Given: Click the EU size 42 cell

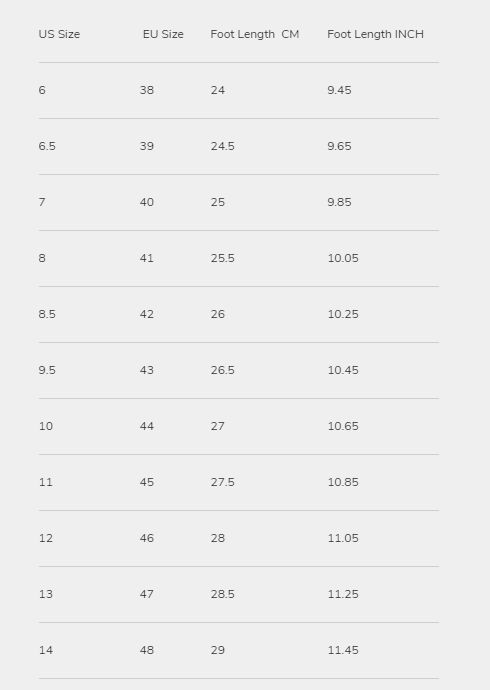Looking at the screenshot, I should (147, 314).
